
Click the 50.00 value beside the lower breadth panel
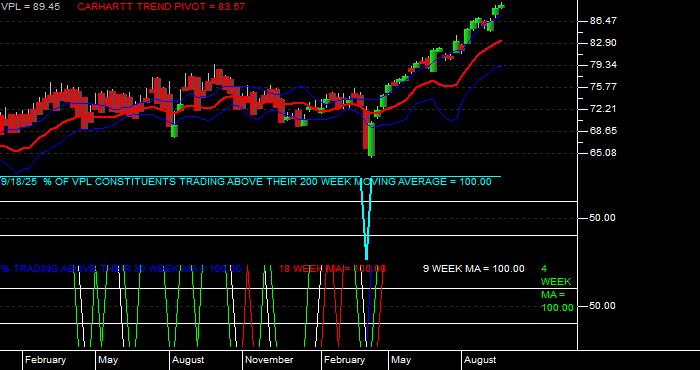[603, 306]
